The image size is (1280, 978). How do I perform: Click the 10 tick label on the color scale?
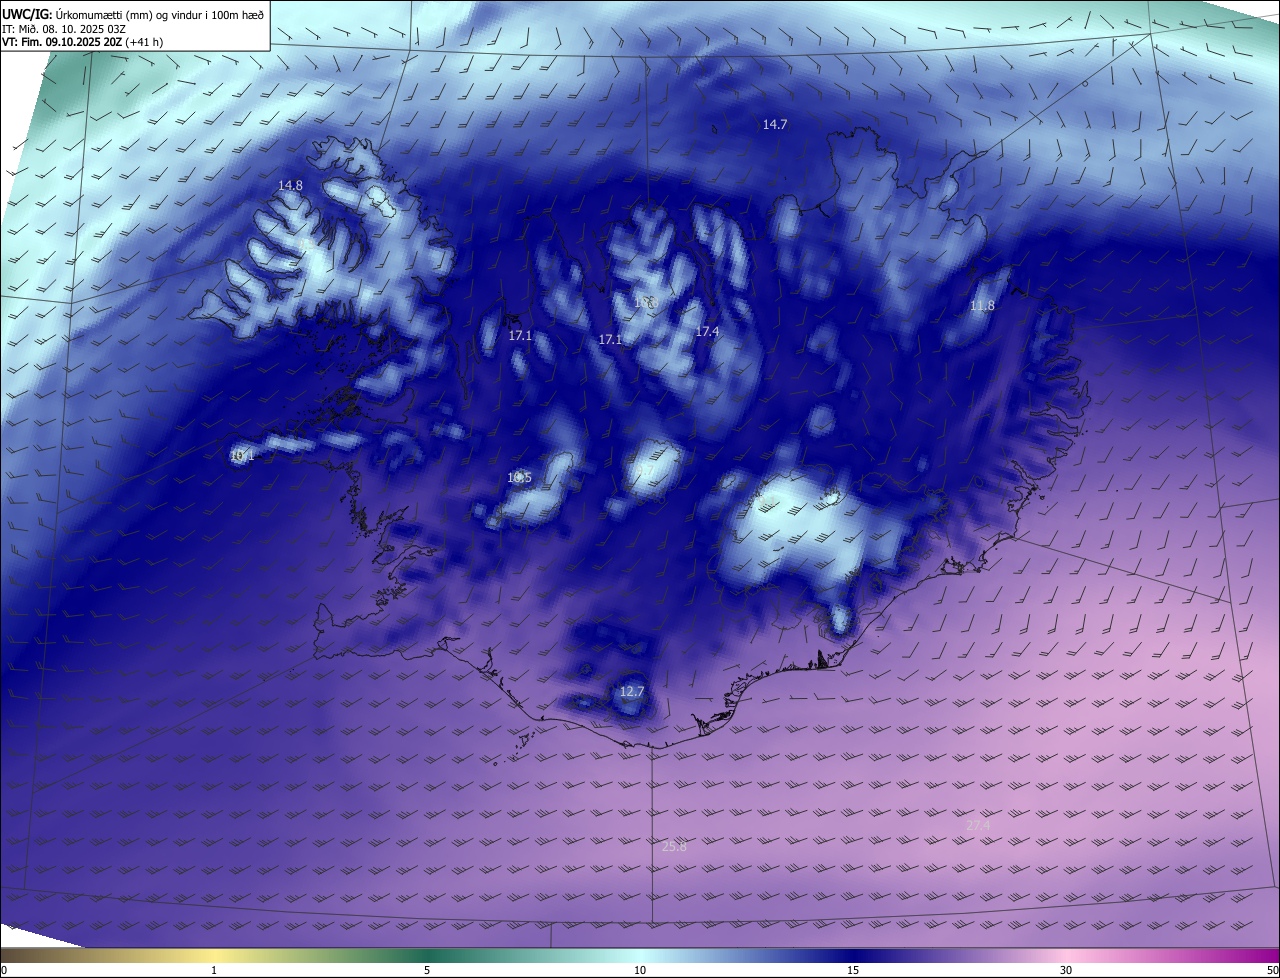(640, 970)
